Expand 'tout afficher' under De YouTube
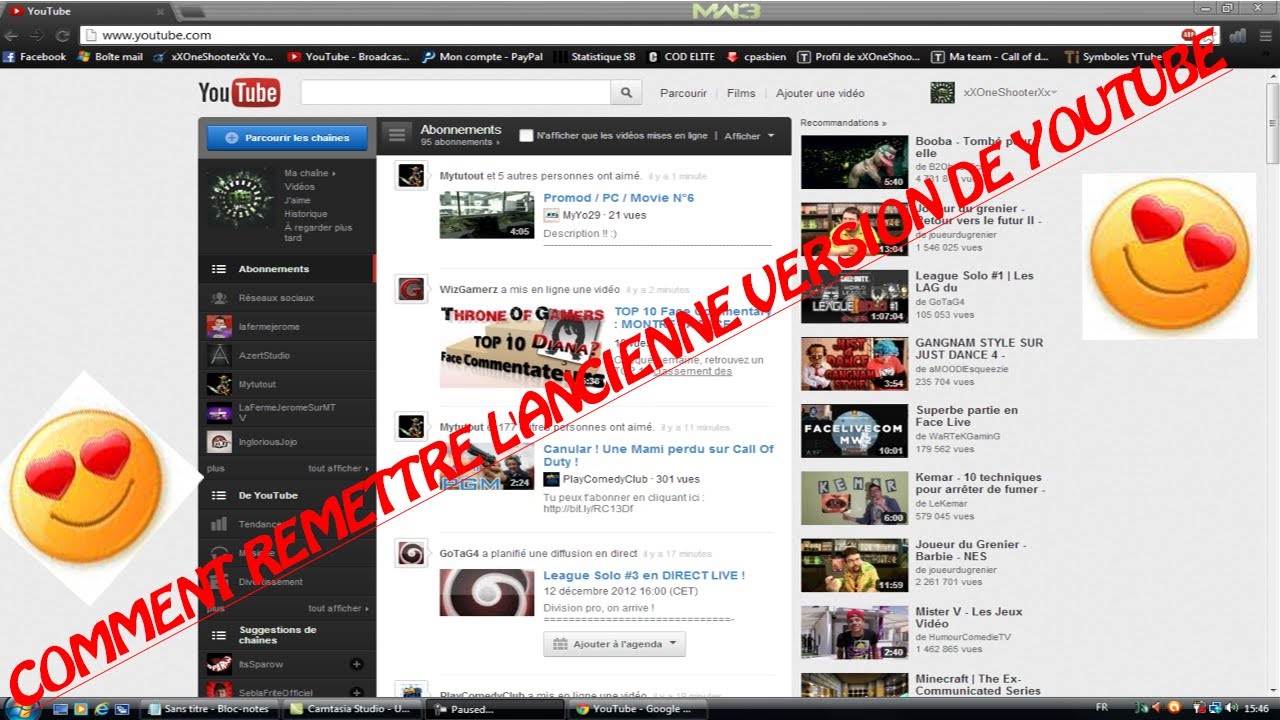The width and height of the screenshot is (1280, 720). coord(337,608)
